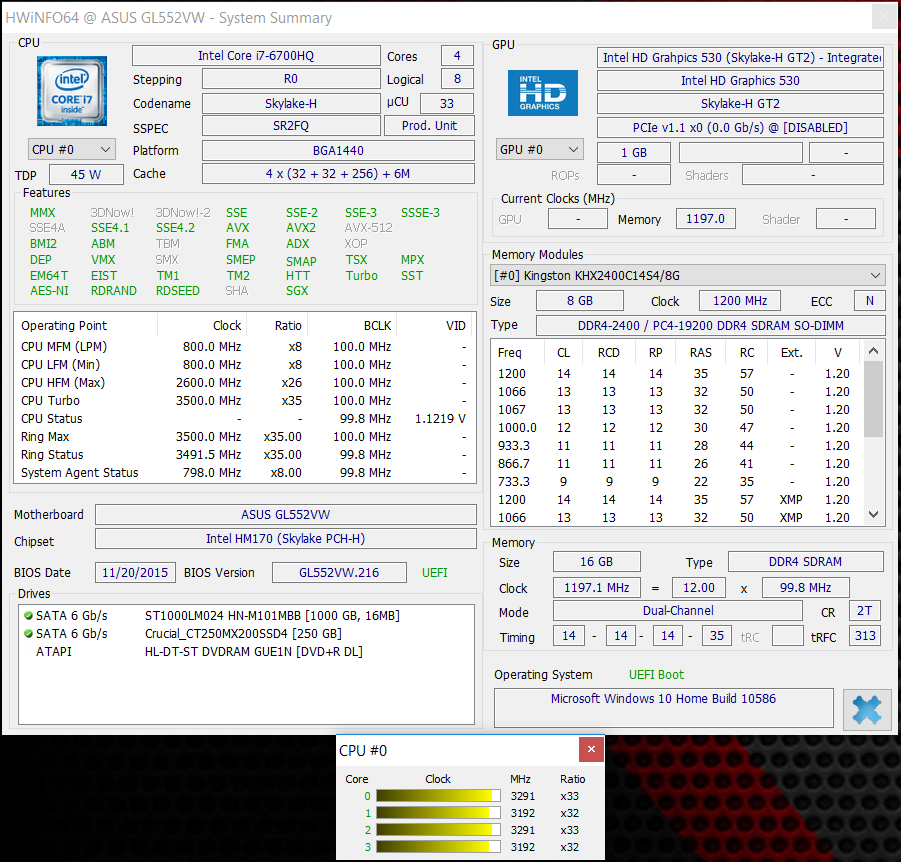The width and height of the screenshot is (901, 862).
Task: Click scroll up arrow in memory timings table
Action: [873, 351]
